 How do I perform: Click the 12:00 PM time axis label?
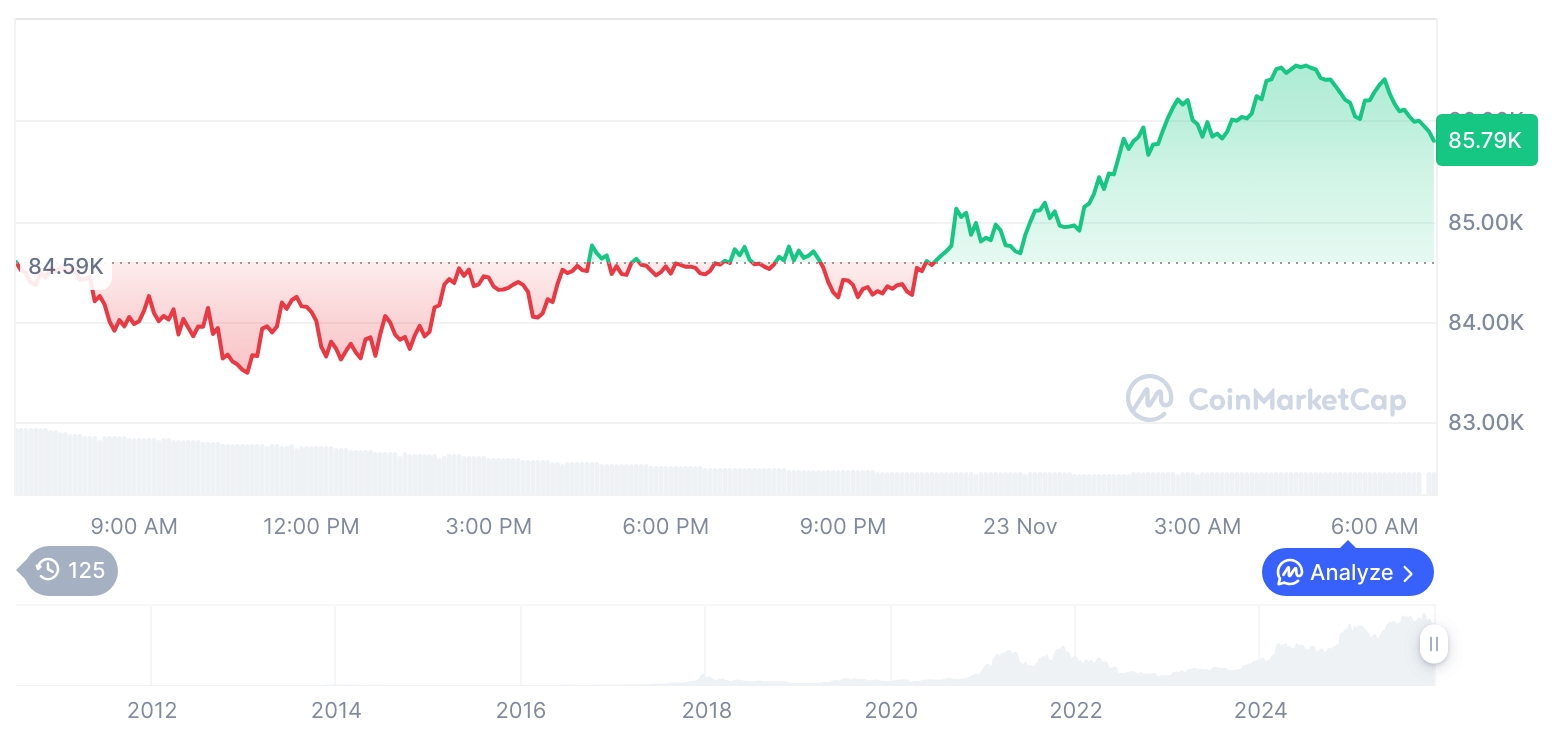311,526
